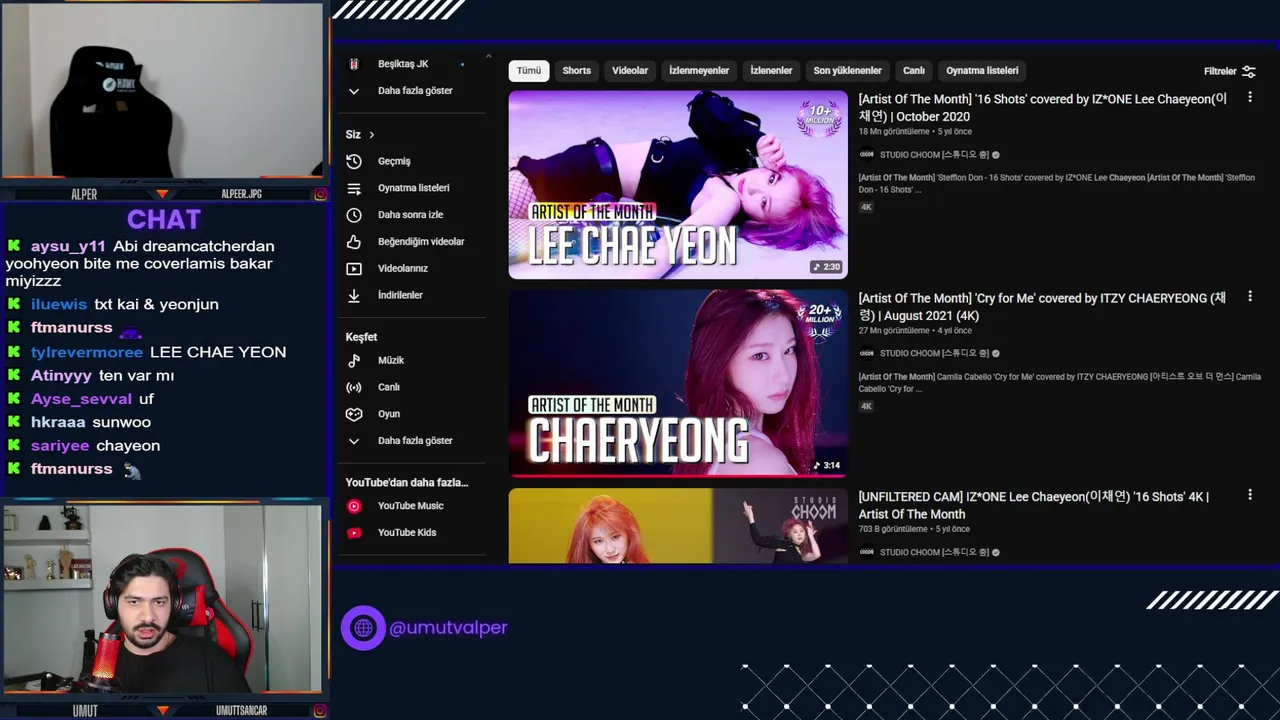Click chat username hkraaa

(58, 422)
